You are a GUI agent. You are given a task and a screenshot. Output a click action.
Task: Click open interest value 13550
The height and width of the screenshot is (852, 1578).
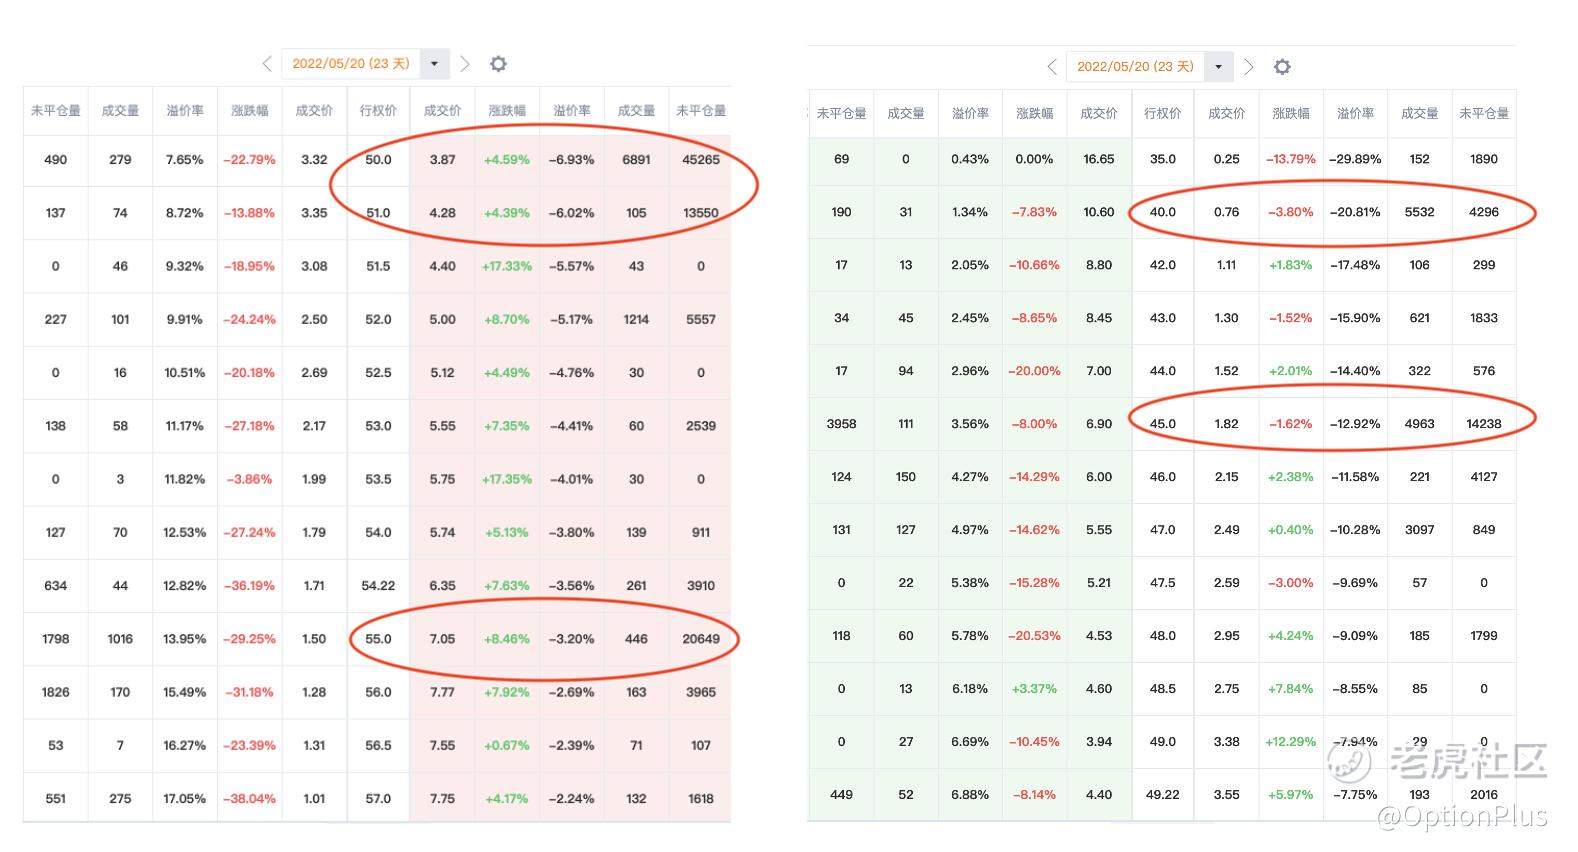(701, 213)
